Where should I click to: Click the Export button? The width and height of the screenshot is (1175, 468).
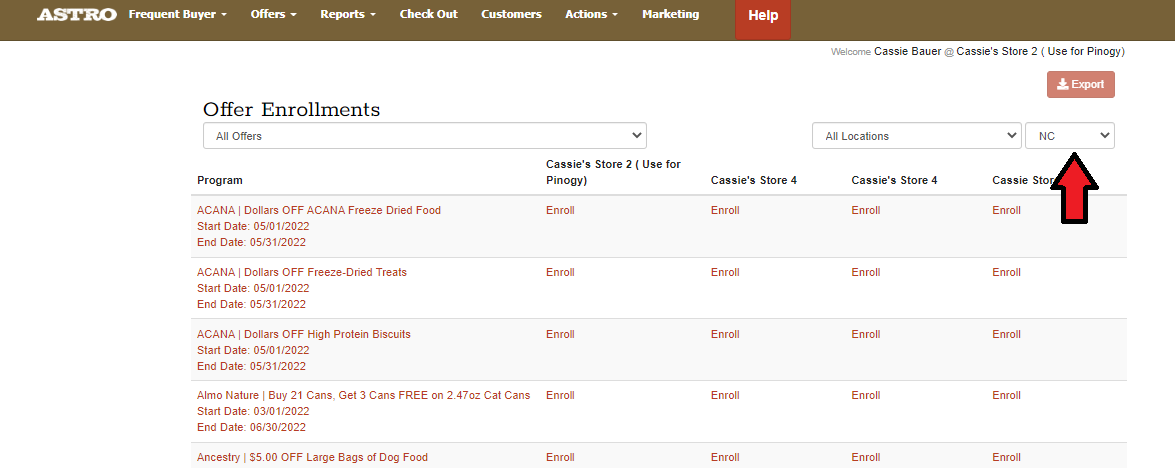pyautogui.click(x=1080, y=85)
